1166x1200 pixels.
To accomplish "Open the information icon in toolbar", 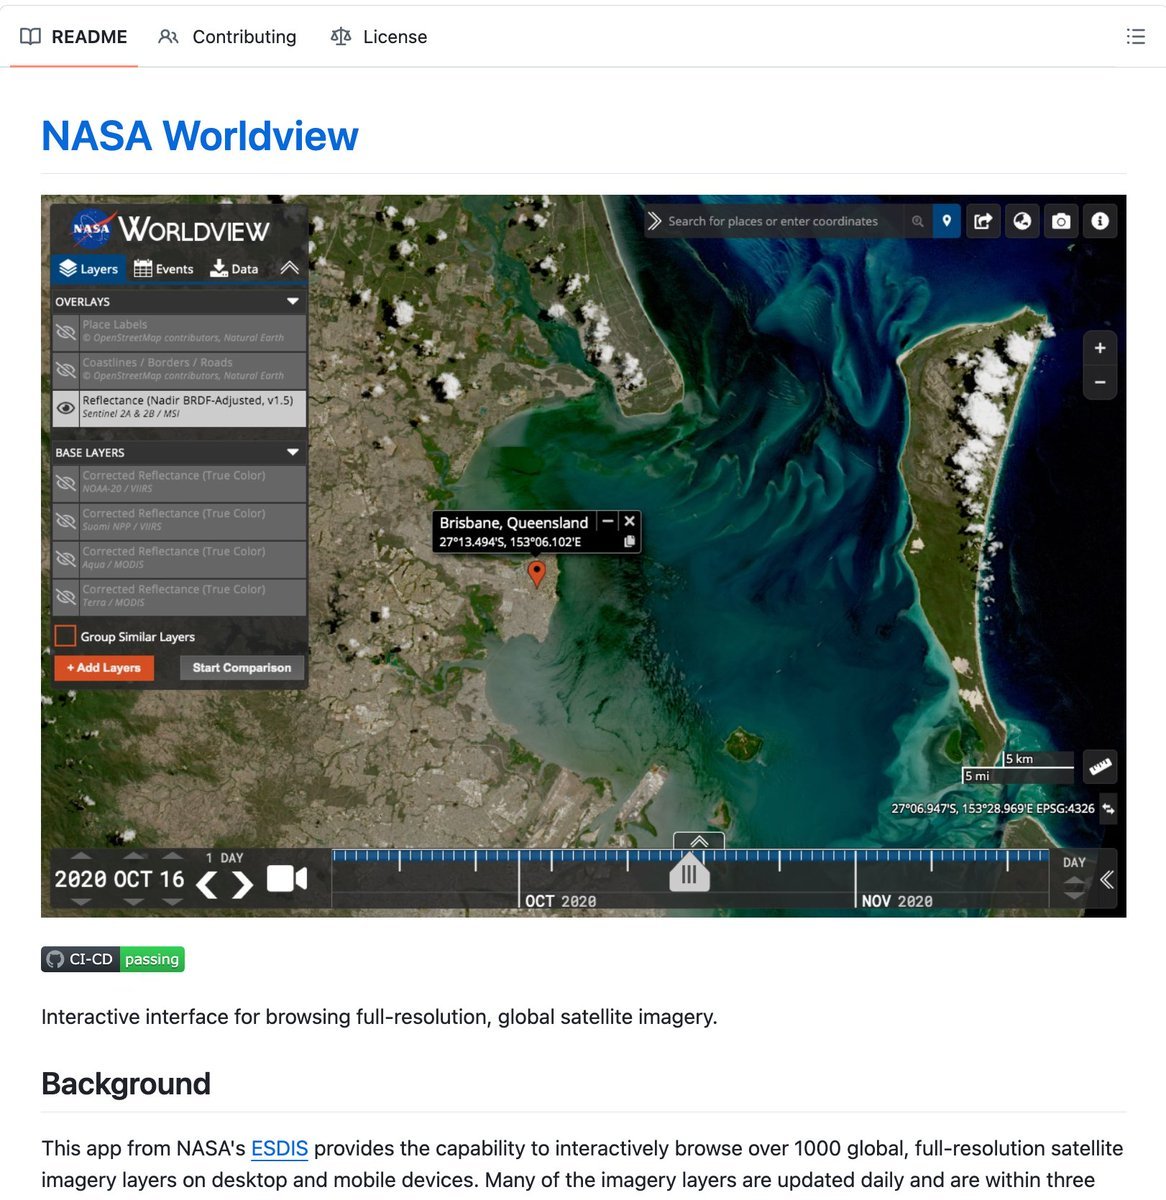I will [x=1100, y=222].
